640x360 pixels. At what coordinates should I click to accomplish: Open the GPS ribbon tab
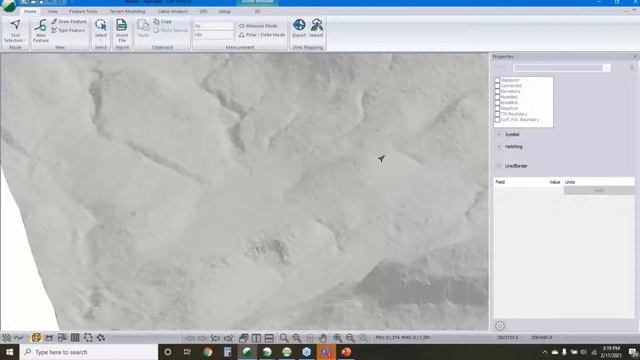point(203,11)
